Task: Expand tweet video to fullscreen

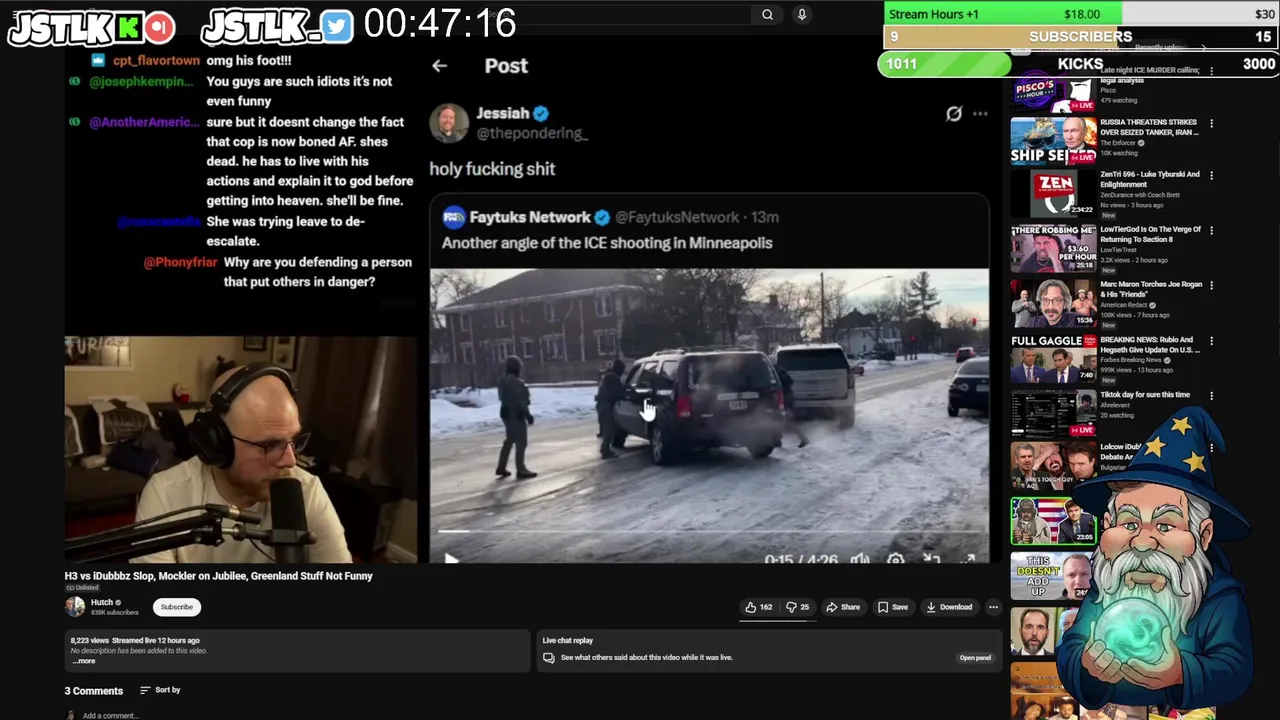Action: (968, 560)
